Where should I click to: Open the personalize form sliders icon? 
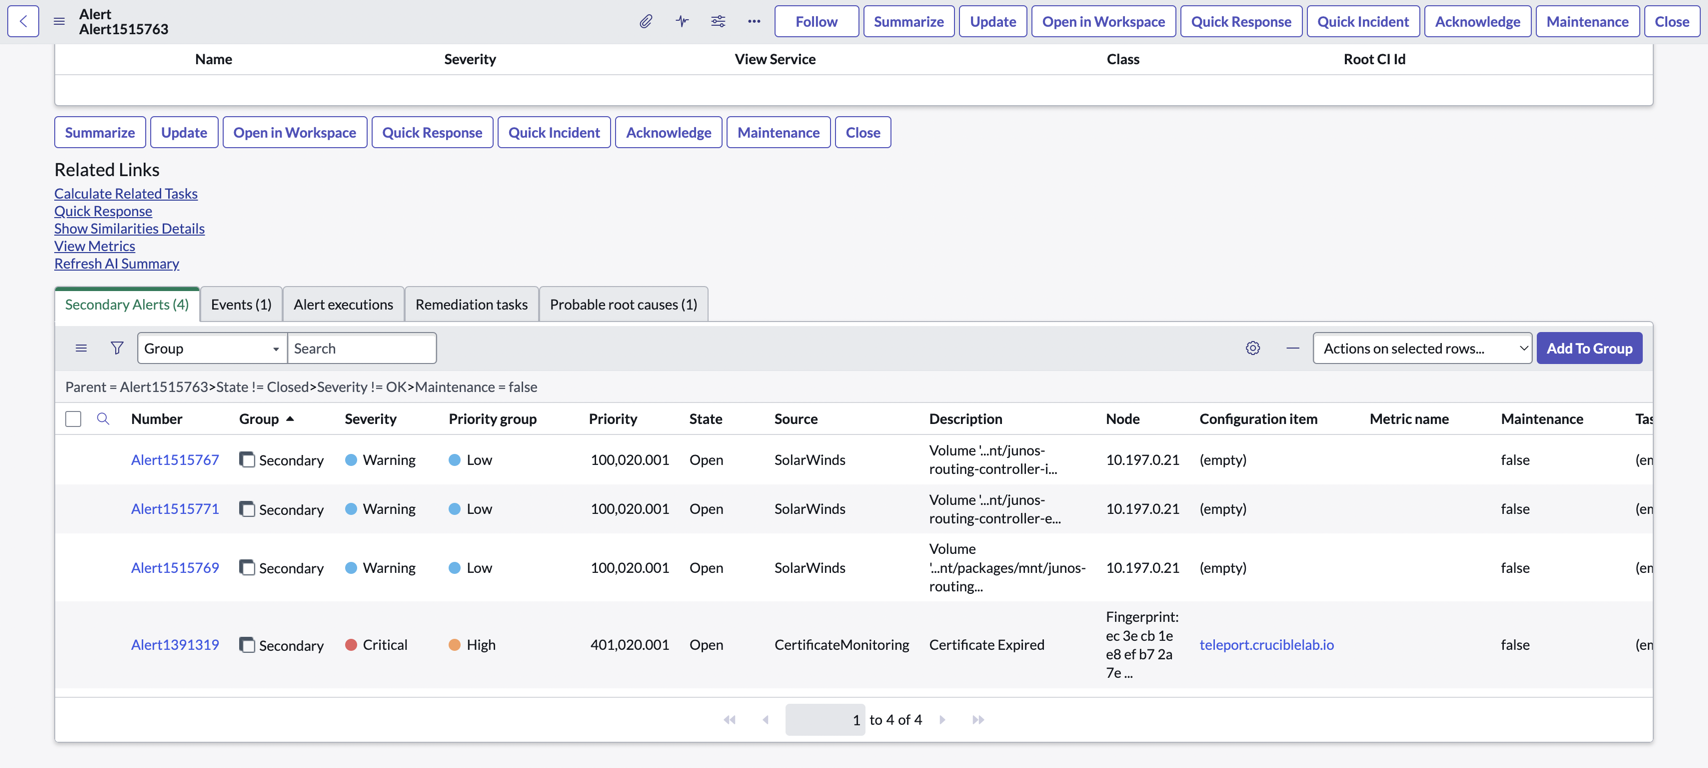tap(718, 21)
